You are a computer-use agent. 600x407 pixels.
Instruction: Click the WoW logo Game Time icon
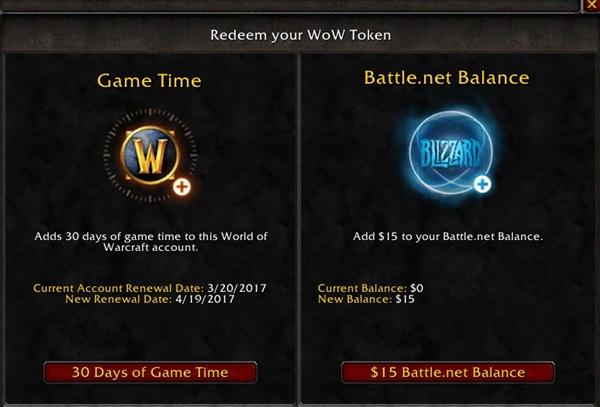(x=150, y=155)
